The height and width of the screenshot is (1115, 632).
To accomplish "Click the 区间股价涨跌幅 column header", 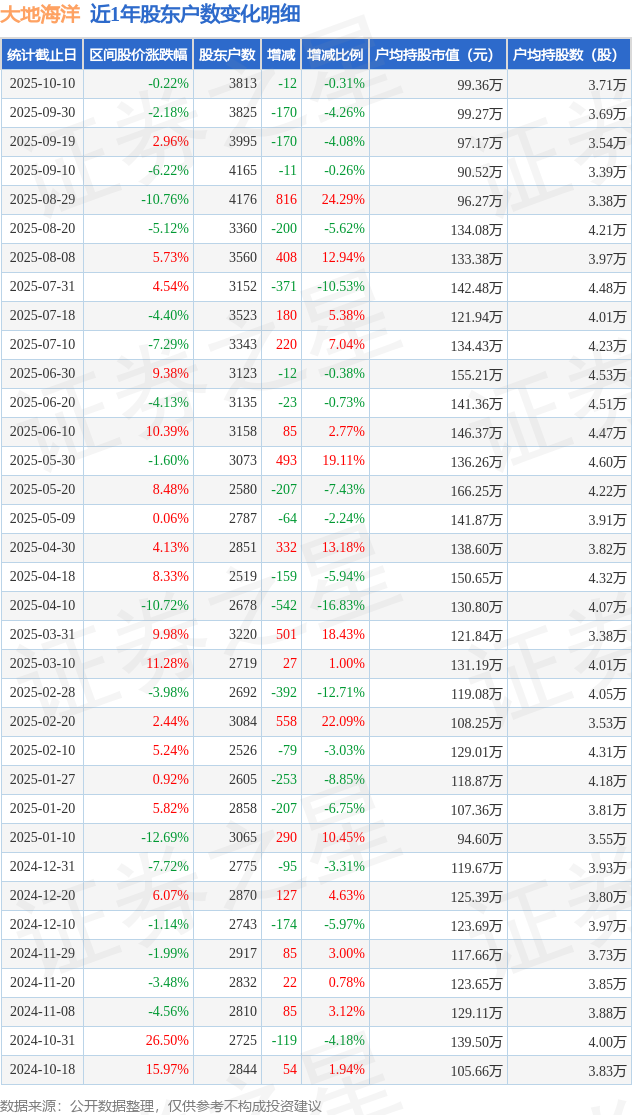I will pos(138,55).
